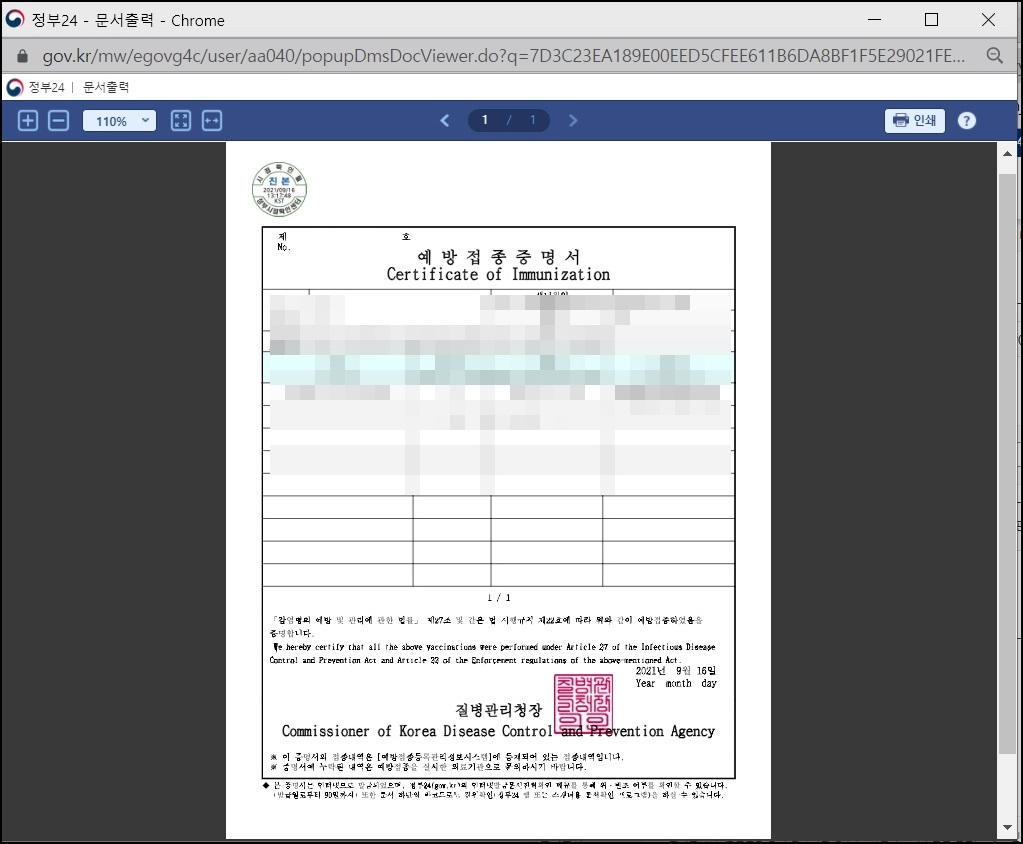
Task: Click the scrollbar down arrow
Action: click(x=1007, y=828)
